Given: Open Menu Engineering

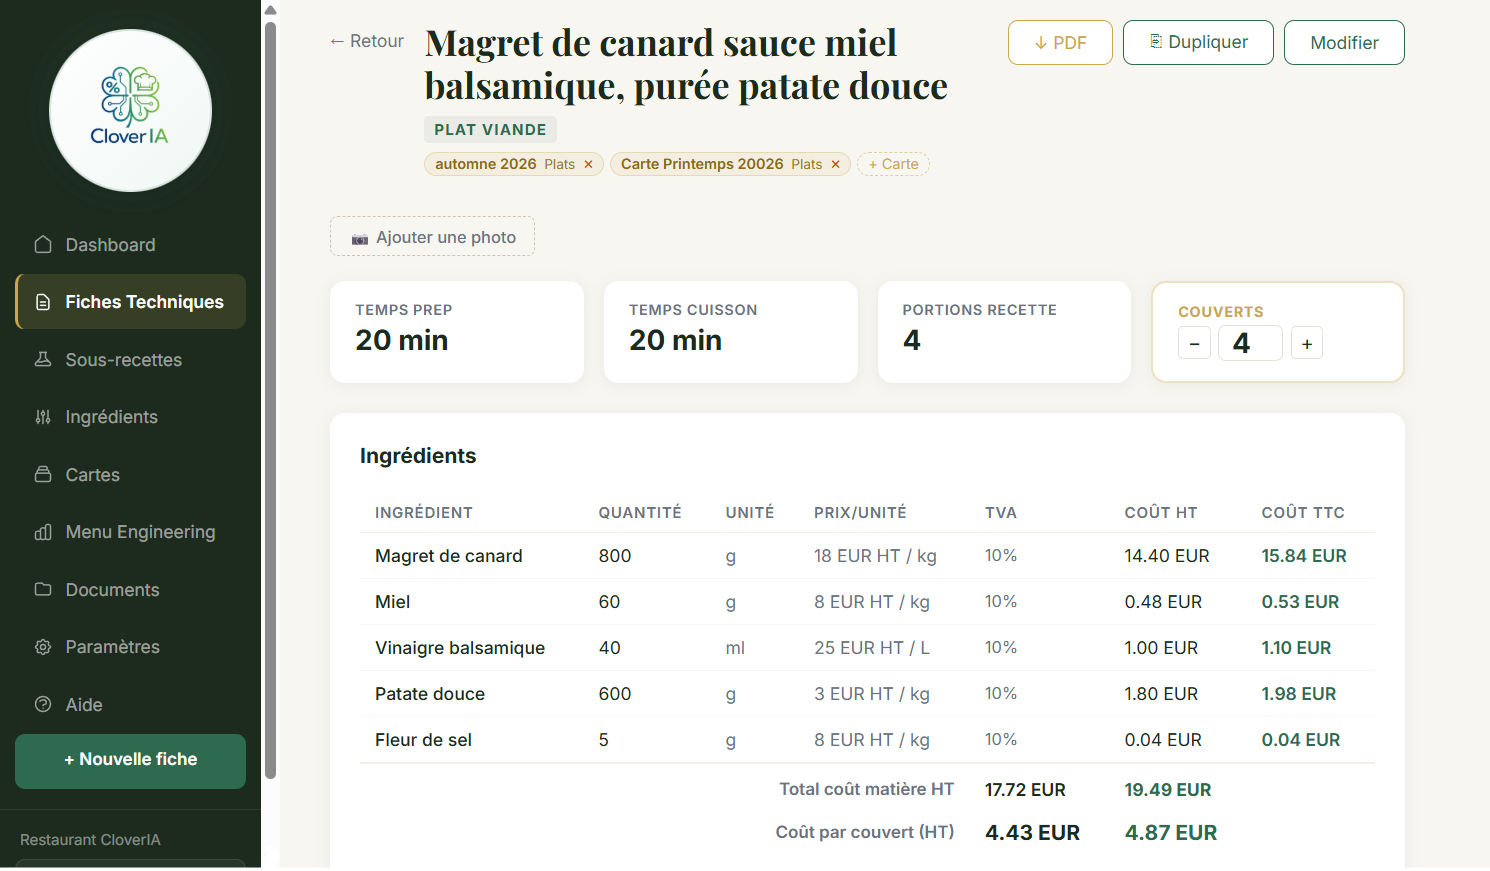Looking at the screenshot, I should pos(130,532).
